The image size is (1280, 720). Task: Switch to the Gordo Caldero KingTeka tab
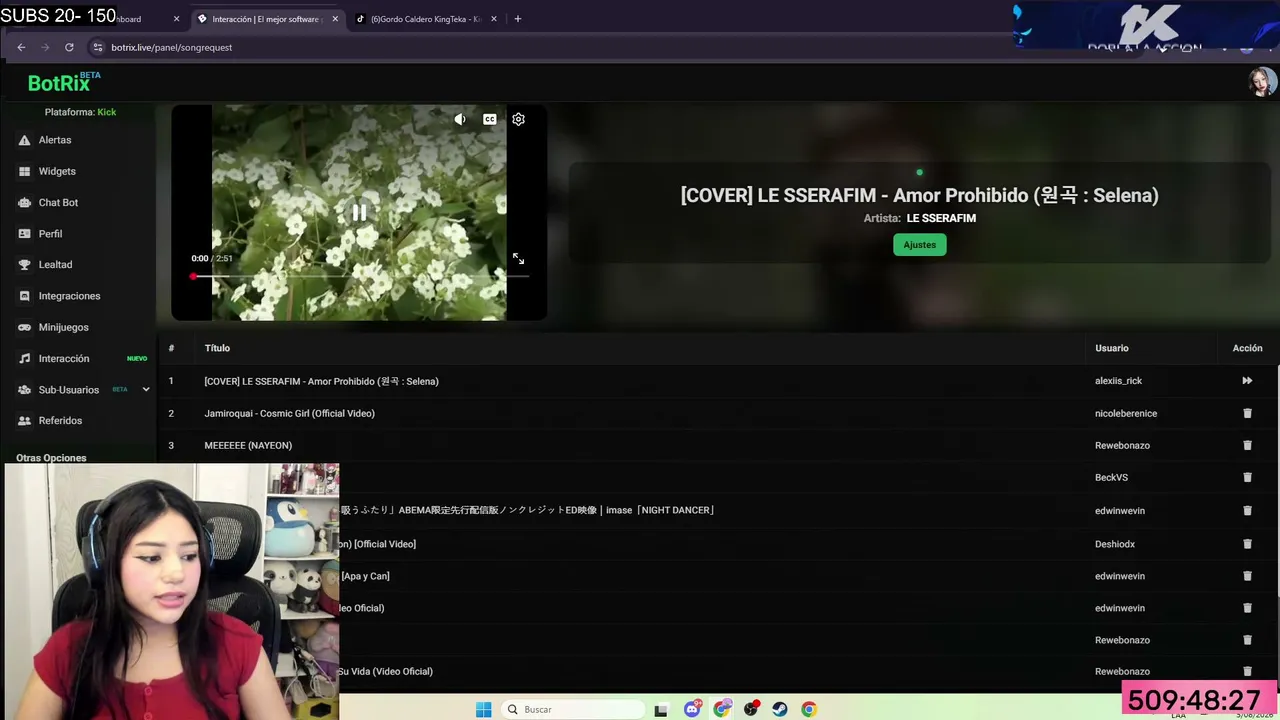point(425,19)
